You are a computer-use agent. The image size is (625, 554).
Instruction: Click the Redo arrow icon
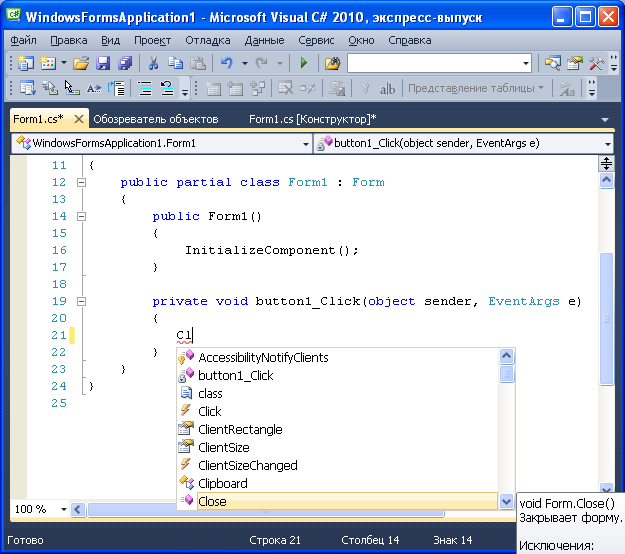(x=262, y=63)
